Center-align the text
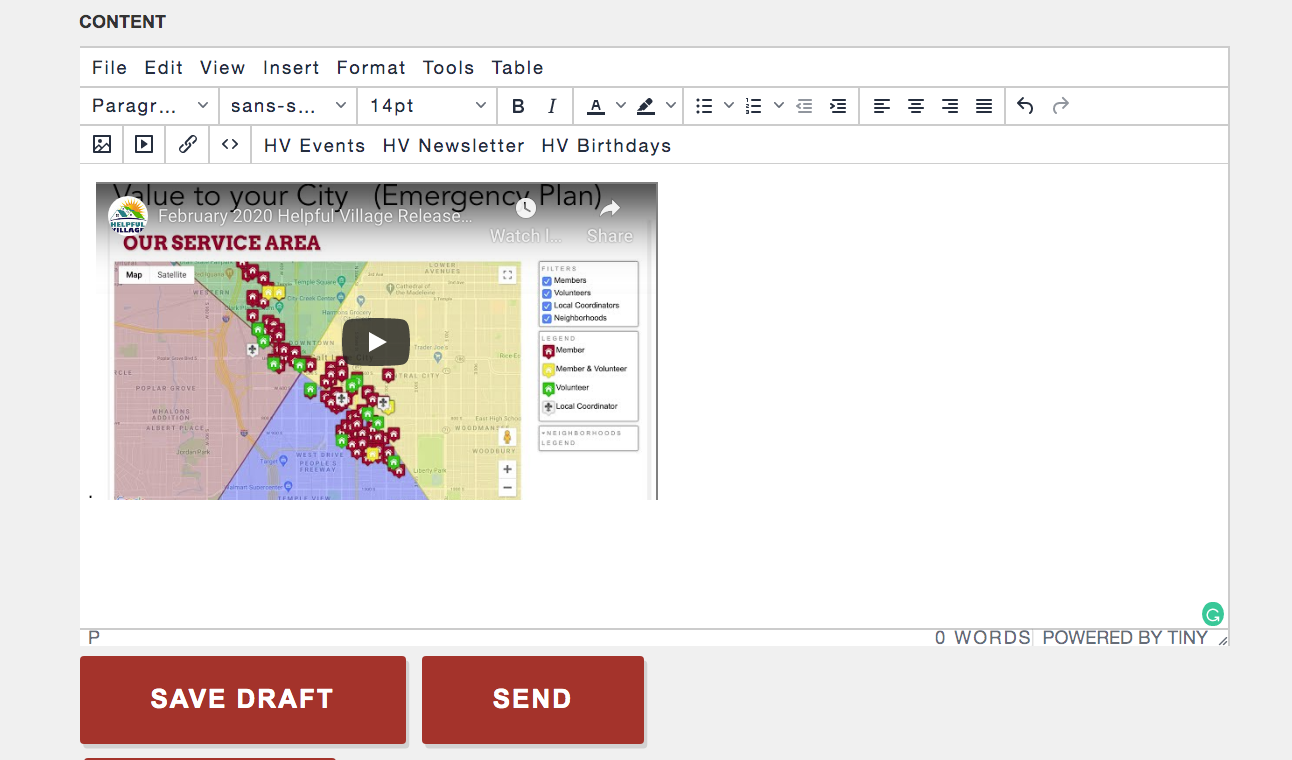This screenshot has height=760, width=1292. click(x=916, y=106)
